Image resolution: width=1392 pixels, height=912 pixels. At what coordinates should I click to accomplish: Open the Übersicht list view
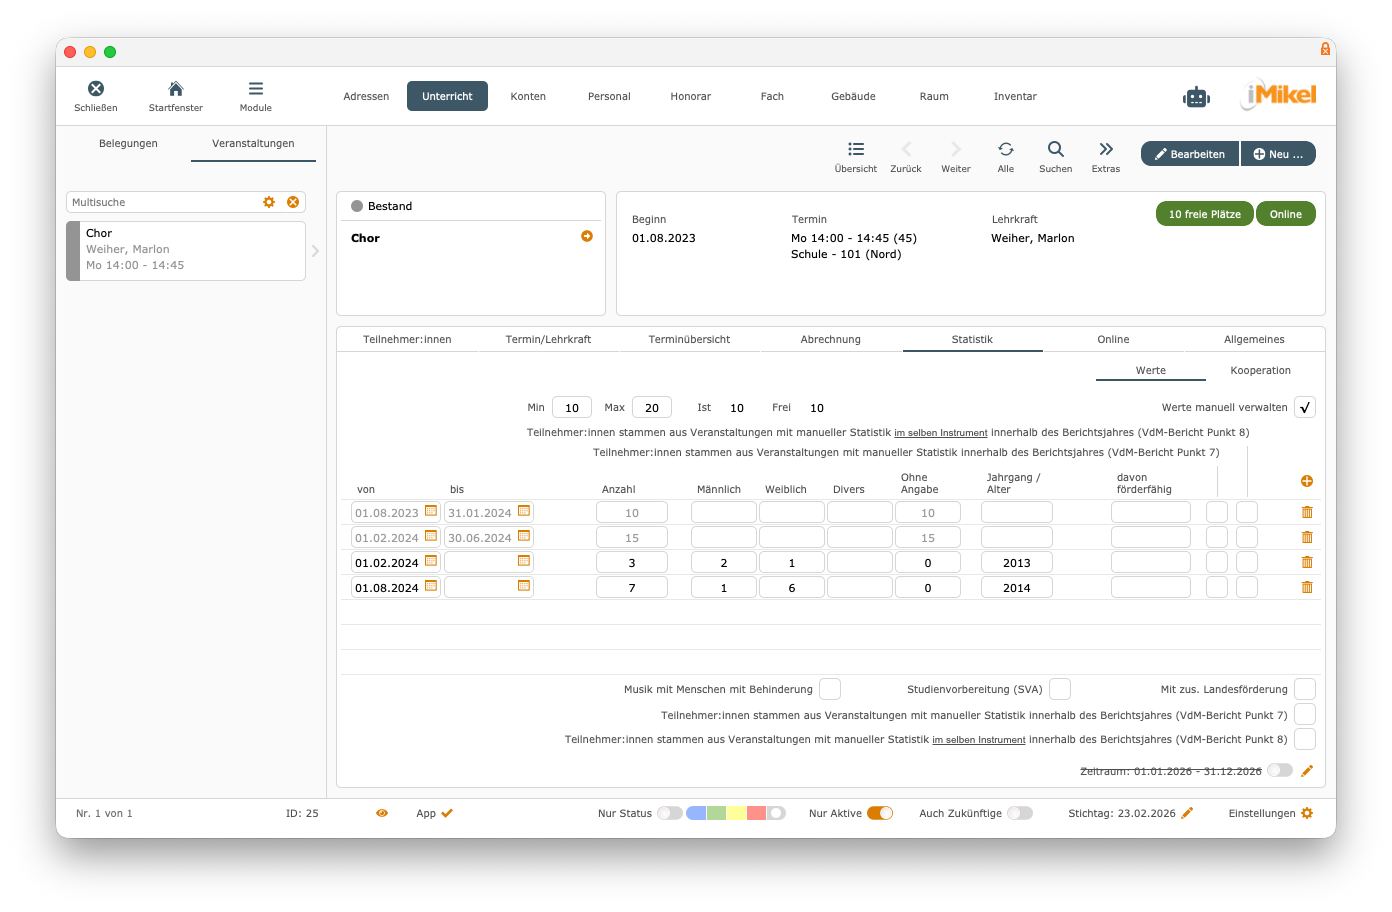tap(856, 150)
